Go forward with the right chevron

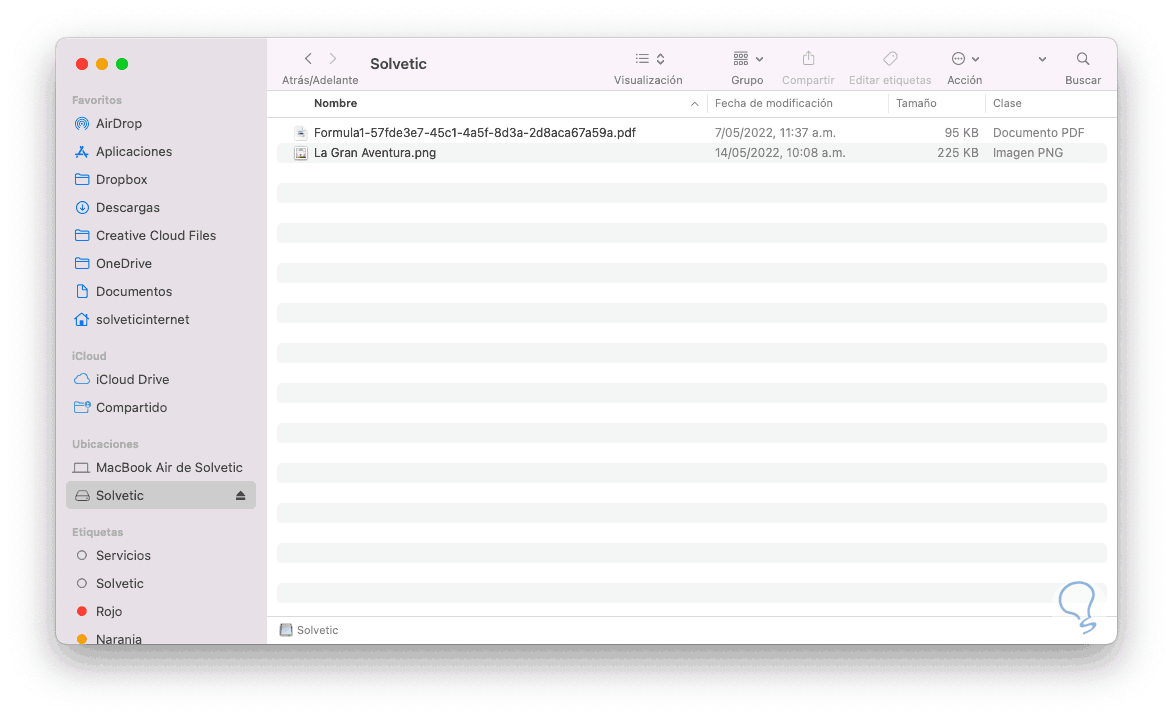coord(333,58)
